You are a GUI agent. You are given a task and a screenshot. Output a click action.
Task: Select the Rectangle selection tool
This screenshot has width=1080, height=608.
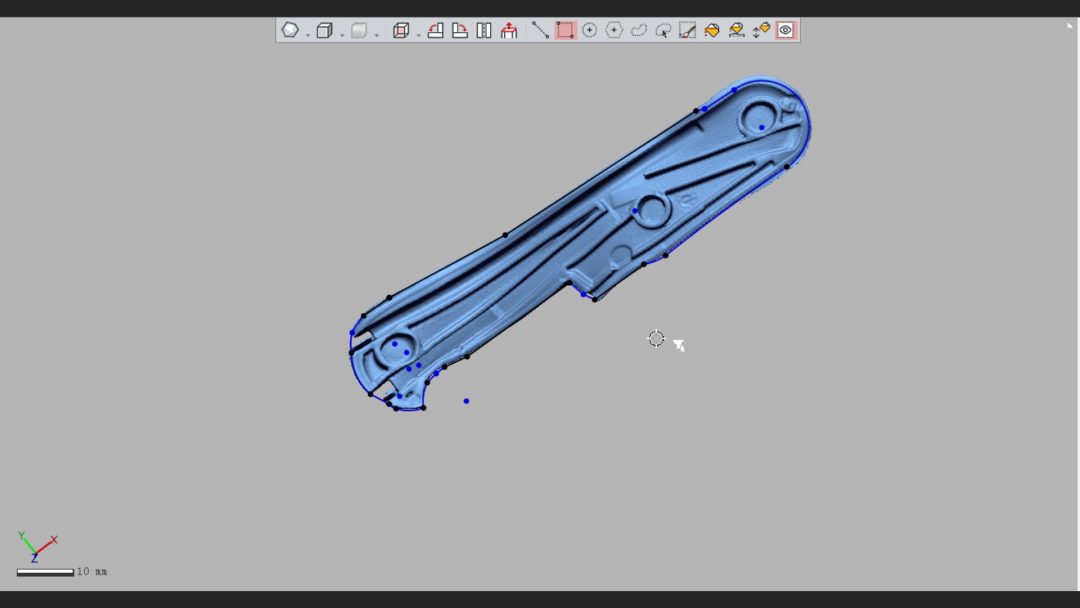pos(564,30)
